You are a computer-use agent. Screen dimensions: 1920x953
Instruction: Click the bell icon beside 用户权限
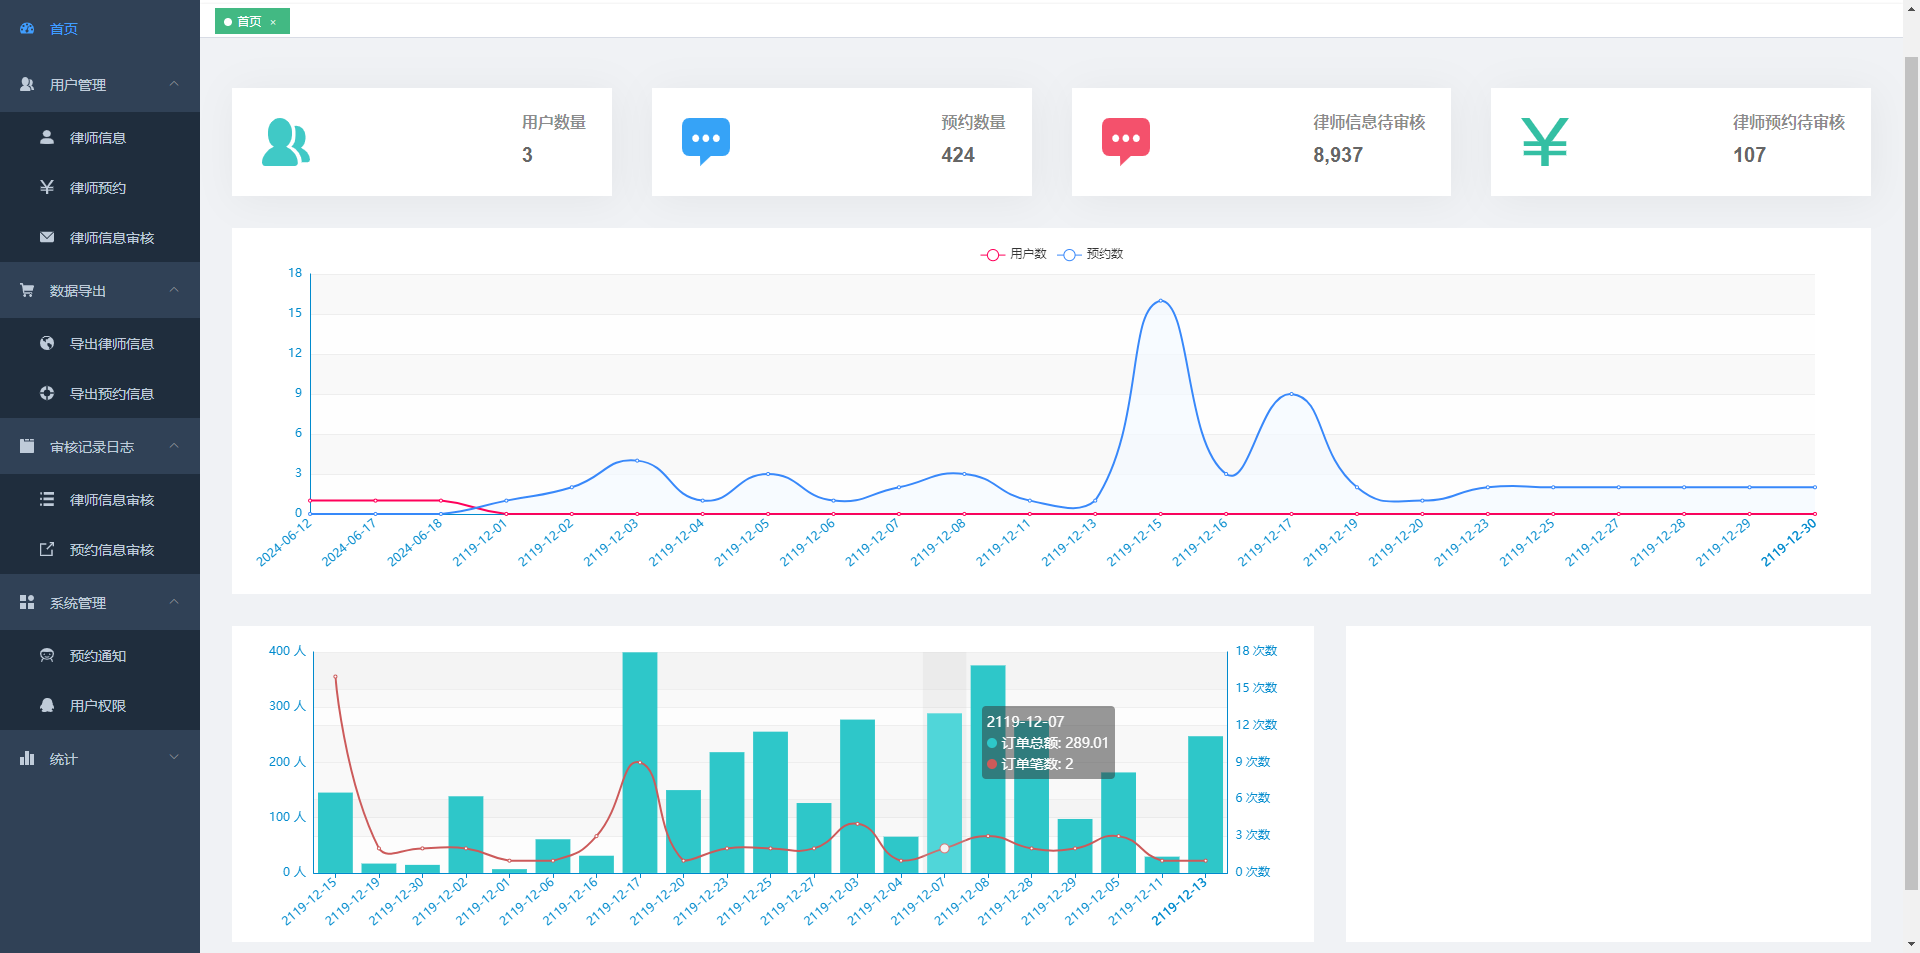coord(47,705)
